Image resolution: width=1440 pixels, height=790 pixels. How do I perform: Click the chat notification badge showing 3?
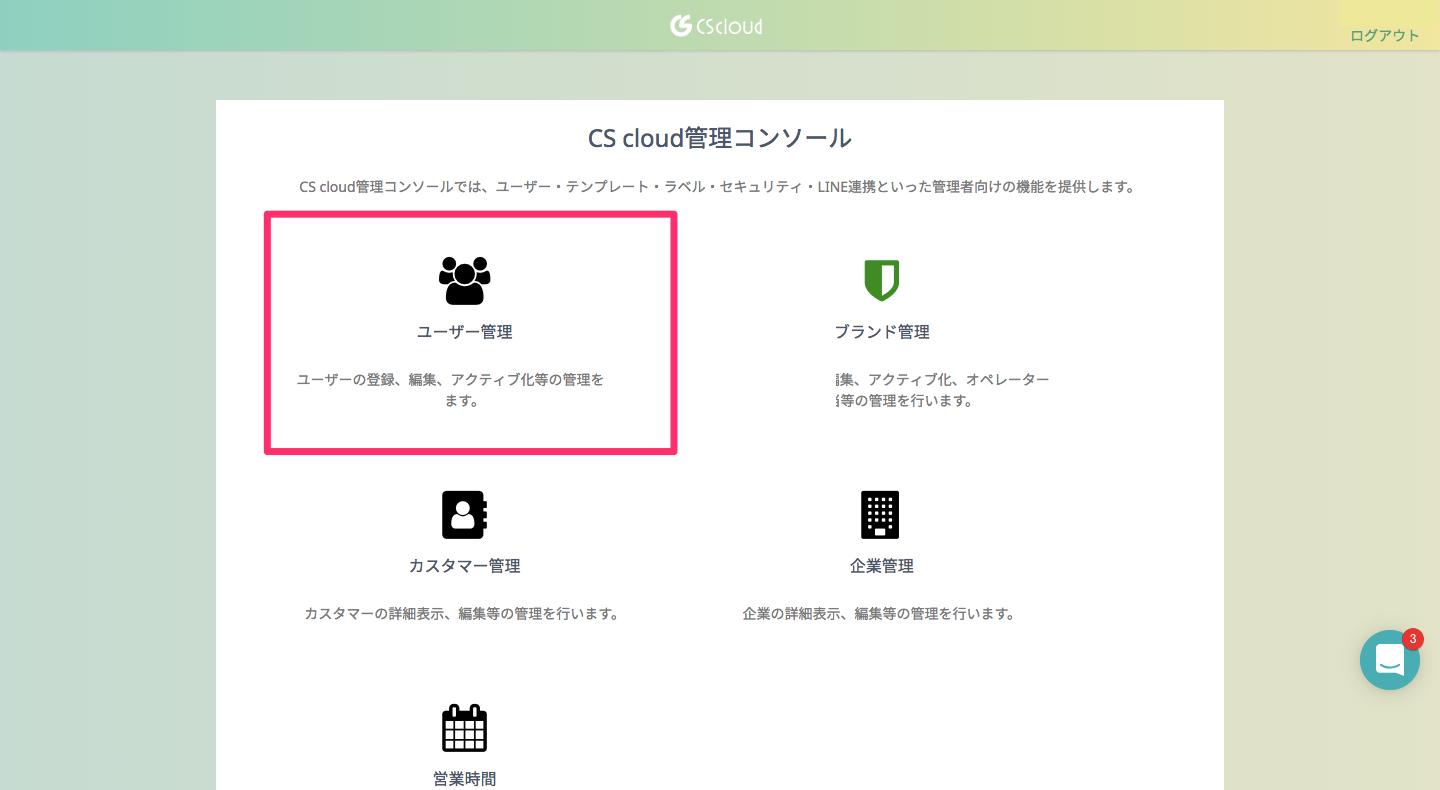pos(1413,639)
